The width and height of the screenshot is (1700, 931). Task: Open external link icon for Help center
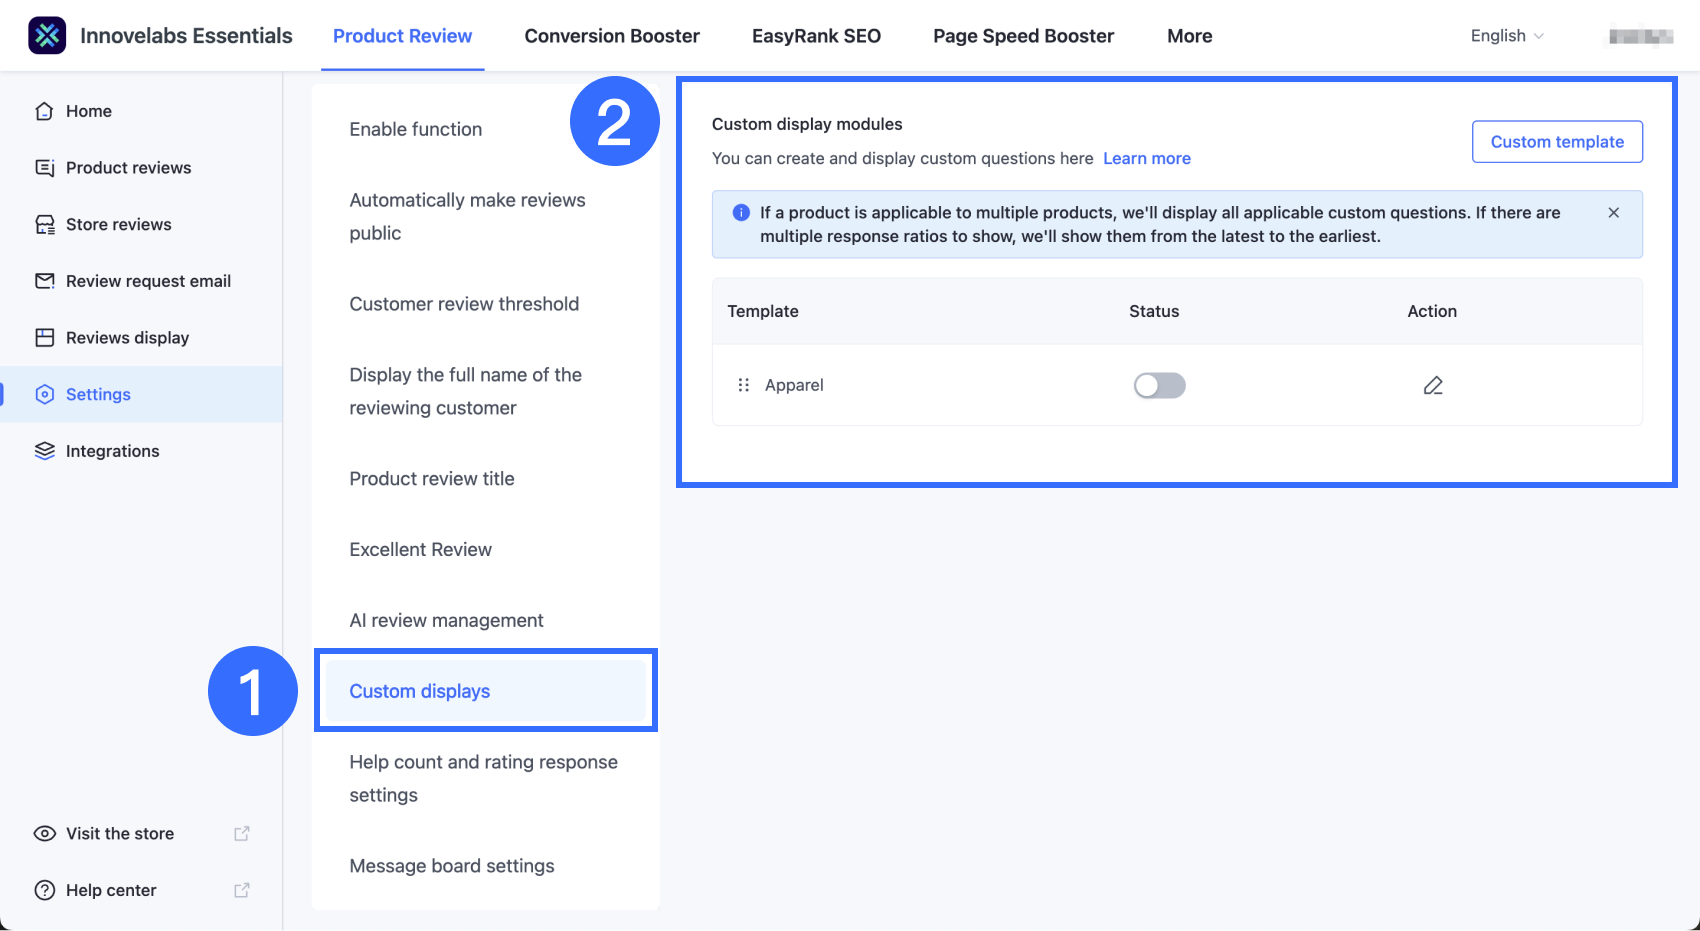242,891
